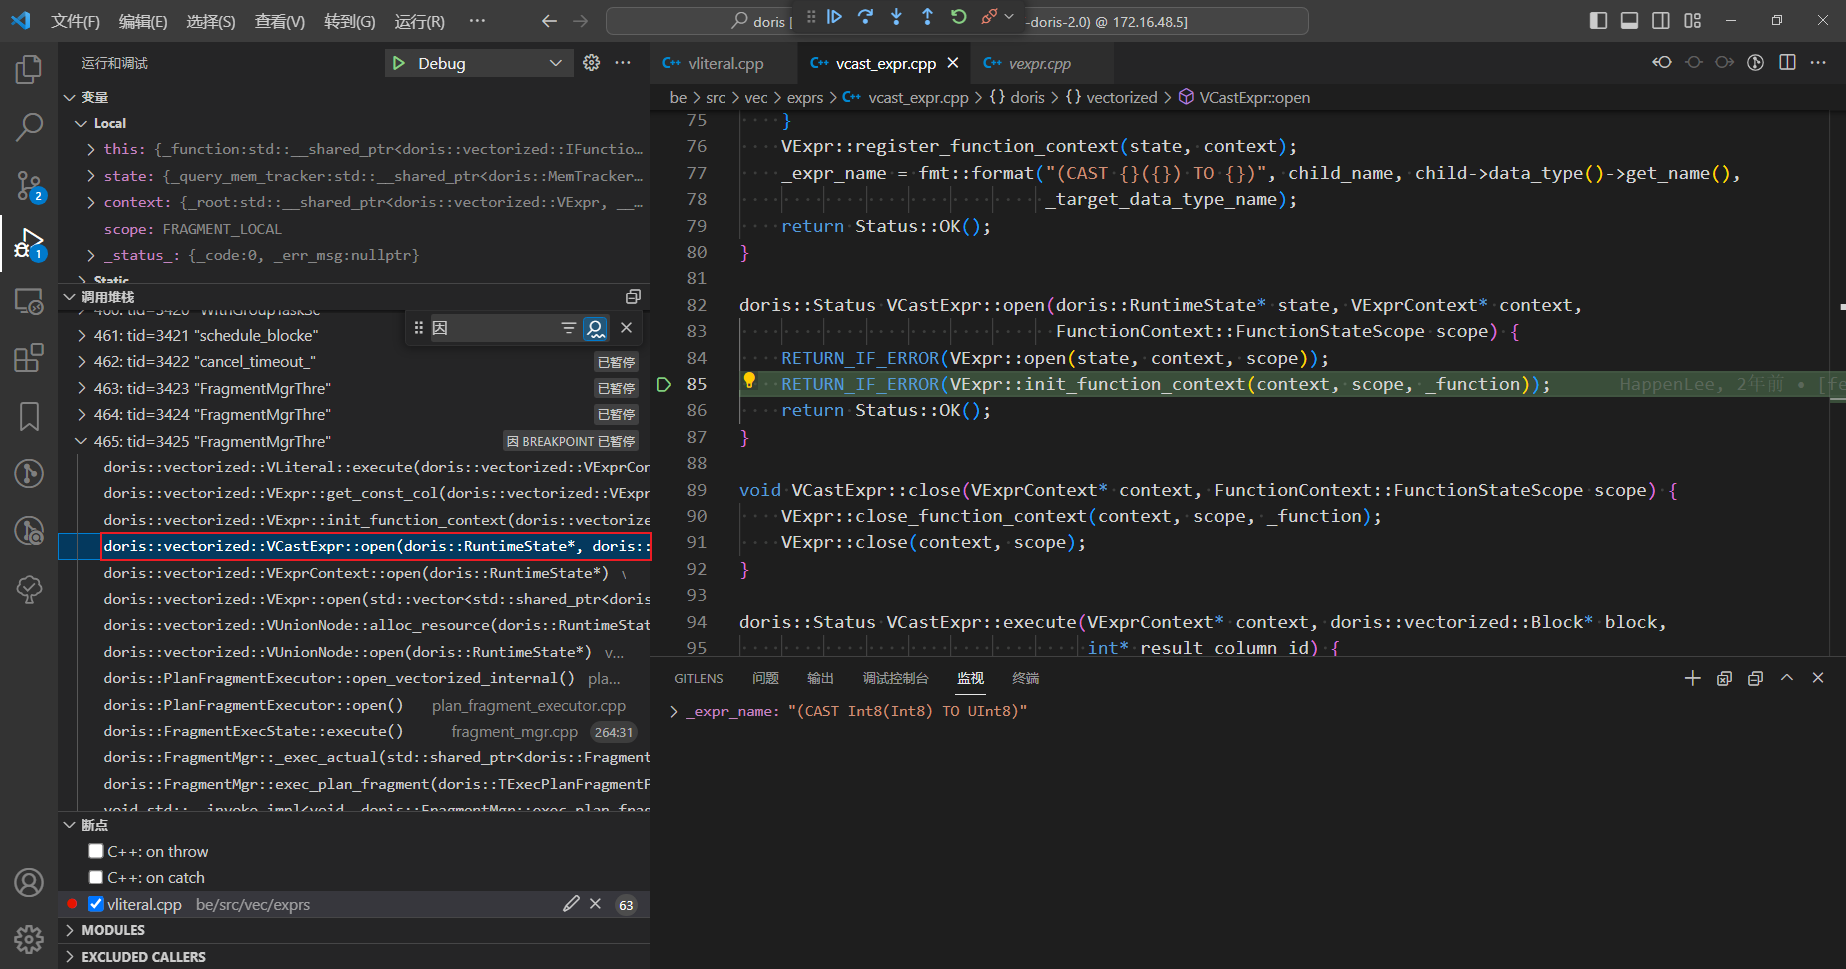Open launch.json via the gear icon
Viewport: 1846px width, 969px height.
(592, 63)
